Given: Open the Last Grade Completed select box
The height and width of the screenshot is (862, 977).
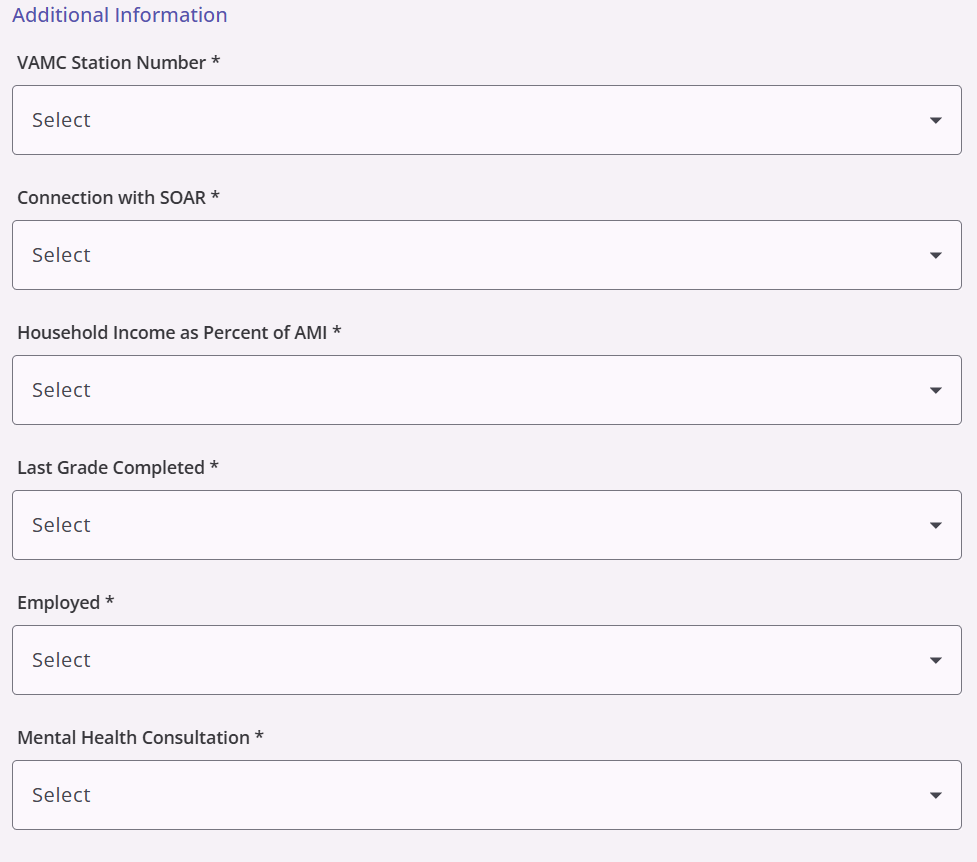Looking at the screenshot, I should click(x=487, y=525).
